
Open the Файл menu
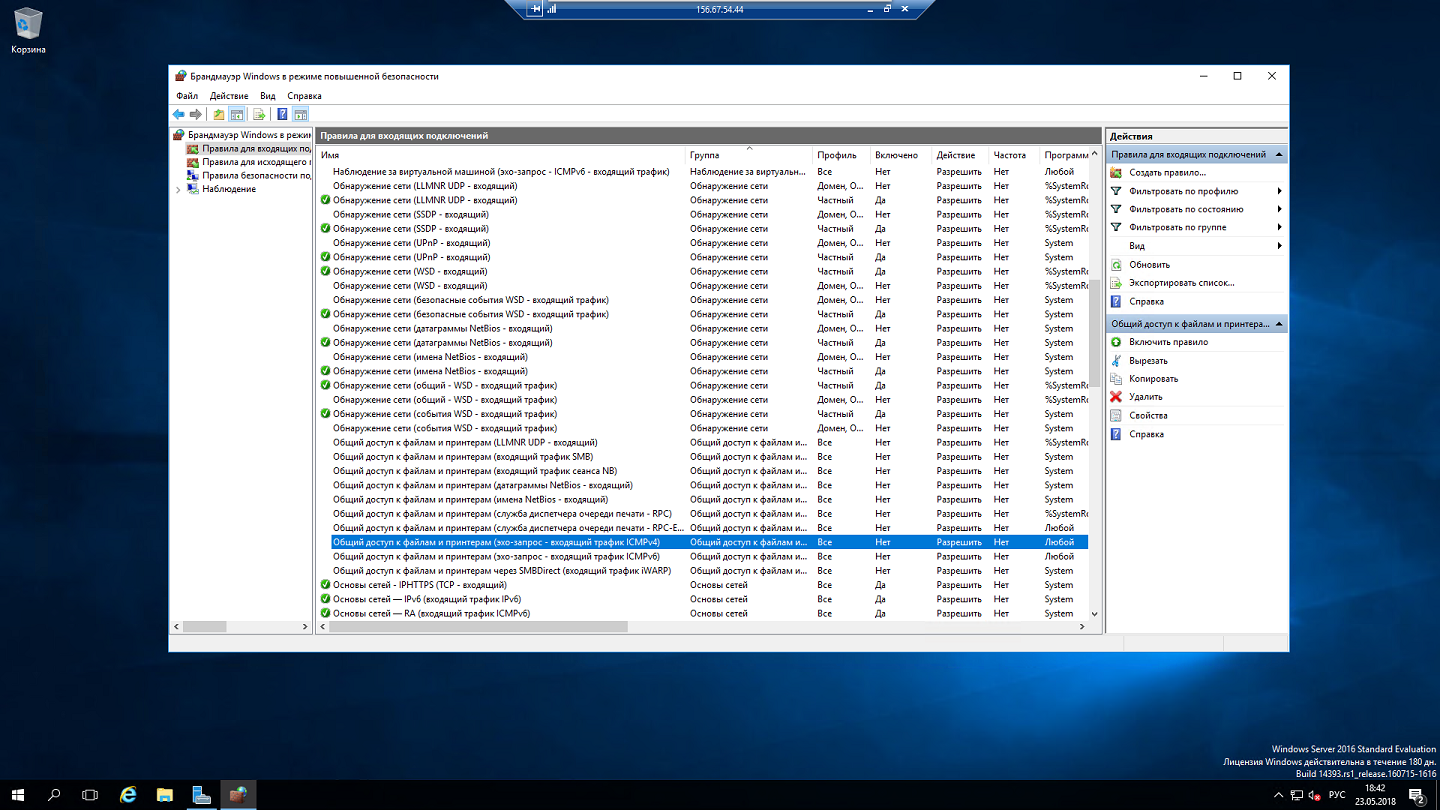(187, 96)
